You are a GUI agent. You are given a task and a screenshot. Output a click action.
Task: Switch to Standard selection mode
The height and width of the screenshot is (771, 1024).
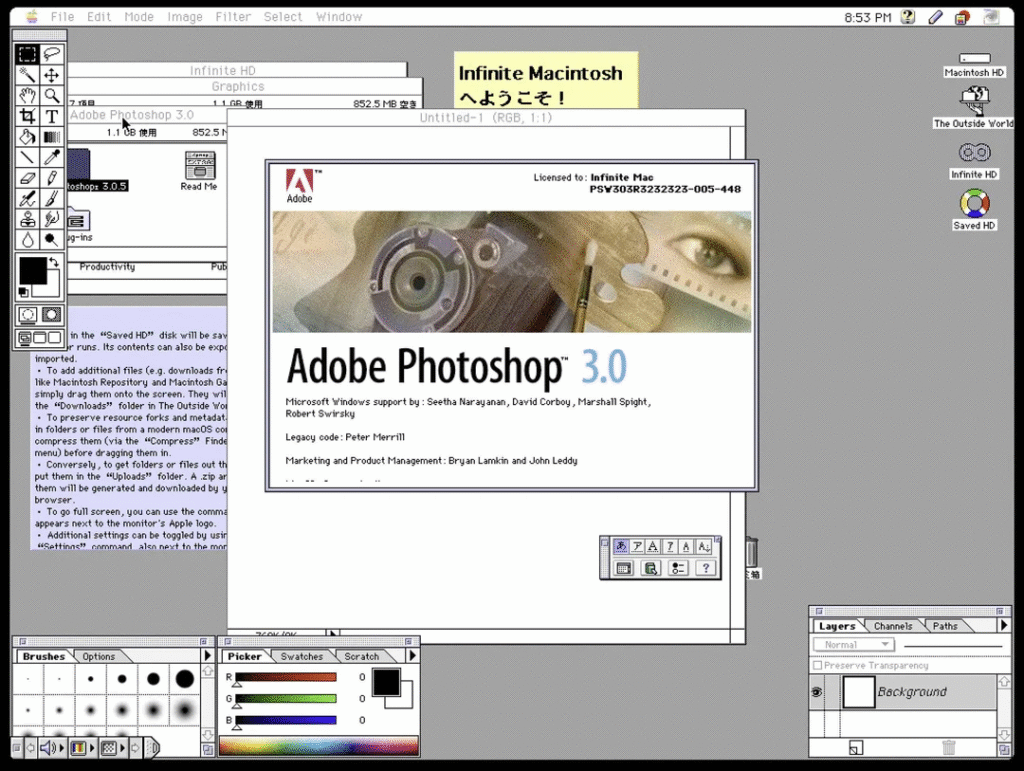[x=27, y=315]
